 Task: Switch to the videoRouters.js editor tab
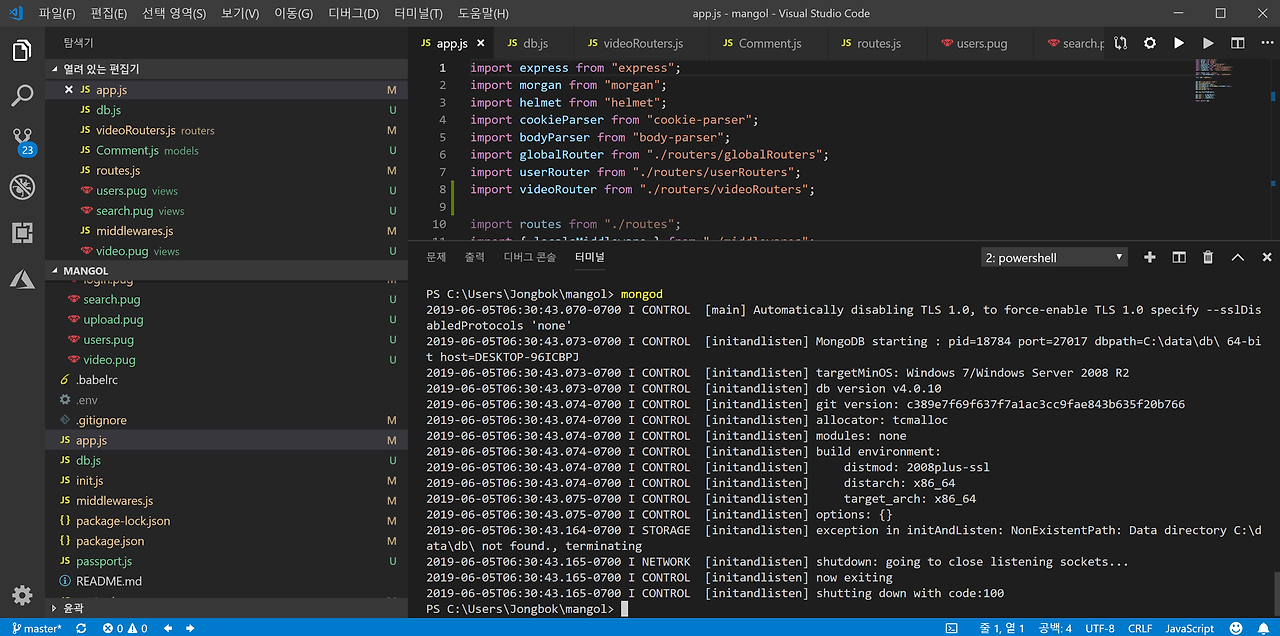click(x=643, y=43)
